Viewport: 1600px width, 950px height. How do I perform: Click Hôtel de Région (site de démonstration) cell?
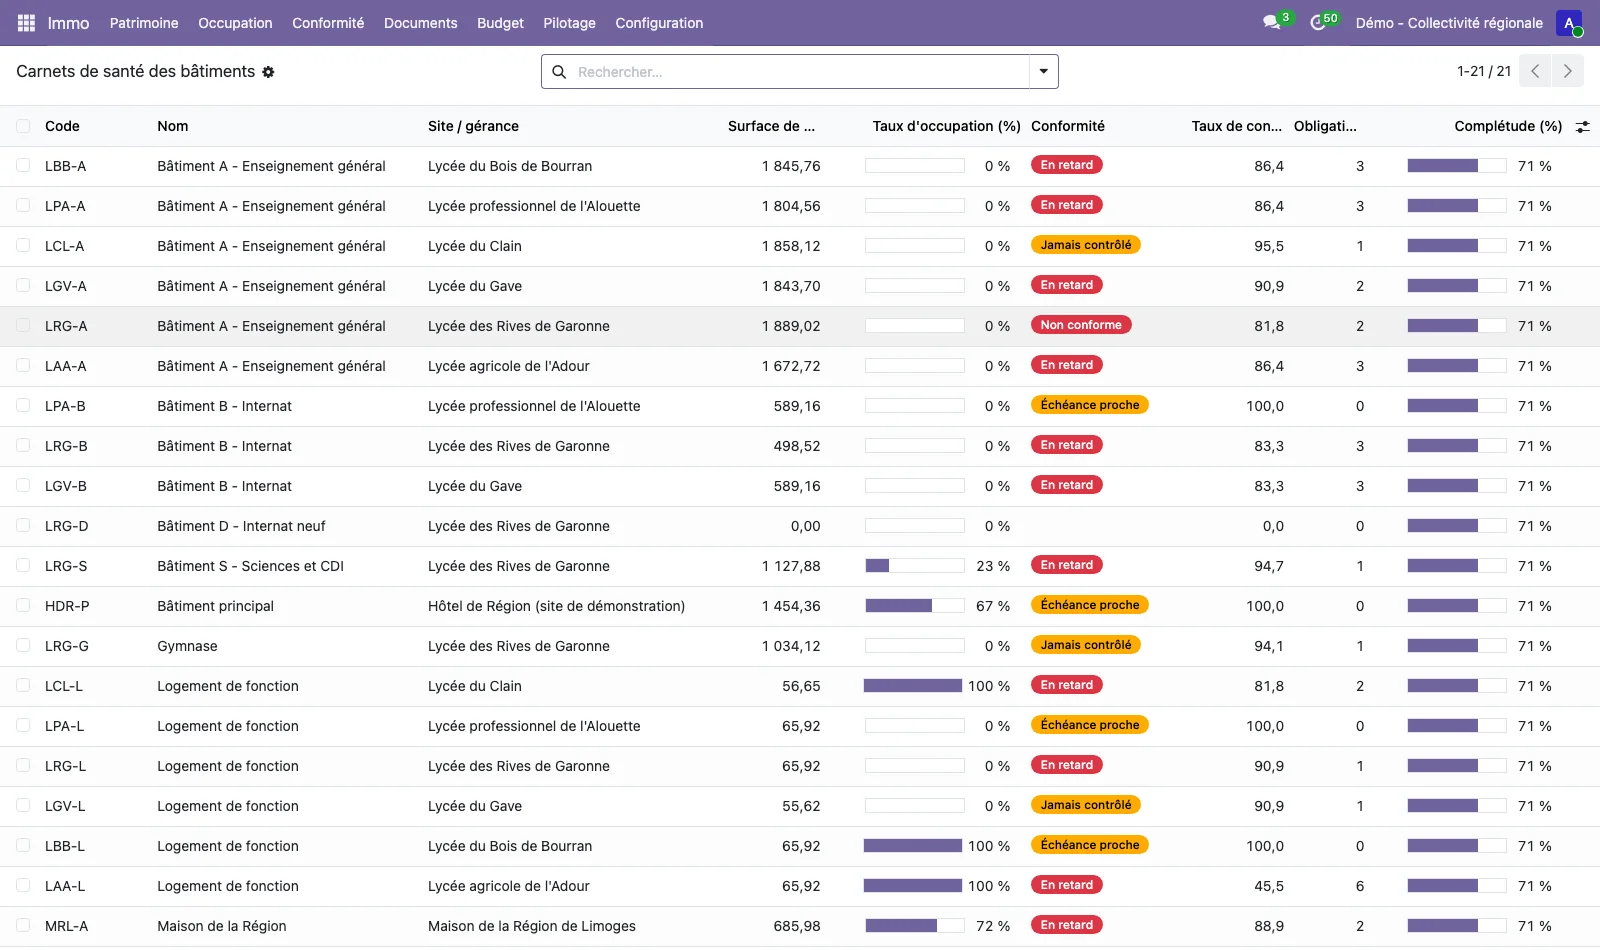[x=556, y=606]
